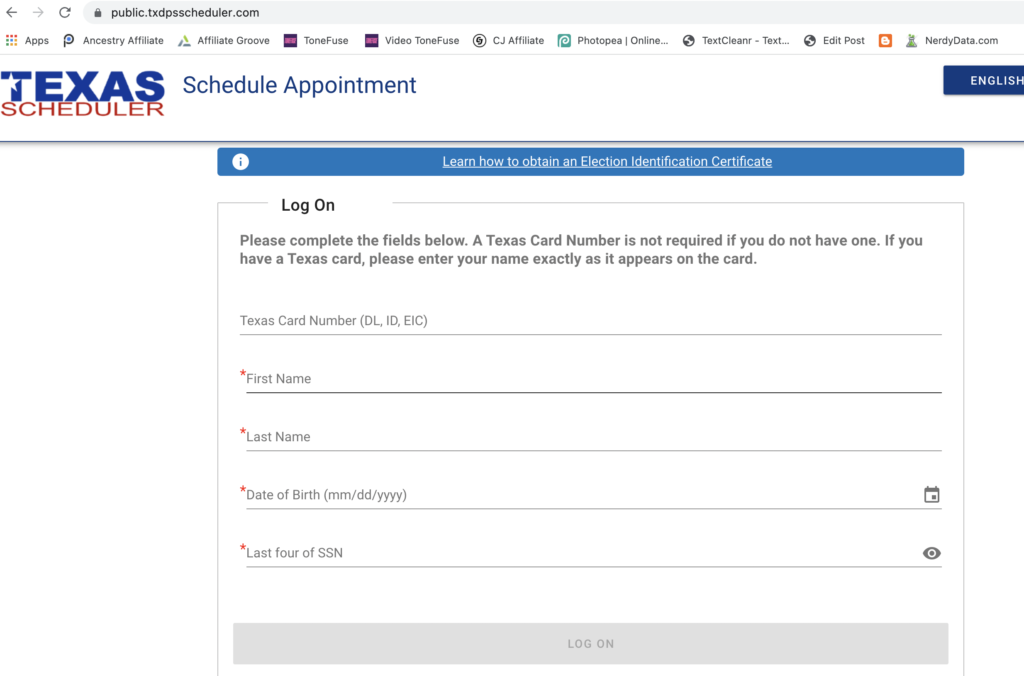This screenshot has width=1024, height=676.
Task: Click the browser address bar URL
Action: point(185,13)
